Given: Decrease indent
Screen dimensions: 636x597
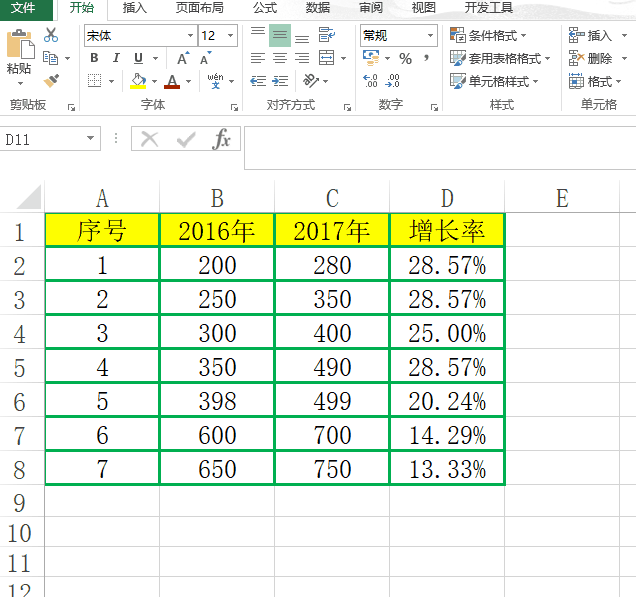Looking at the screenshot, I should [x=258, y=81].
